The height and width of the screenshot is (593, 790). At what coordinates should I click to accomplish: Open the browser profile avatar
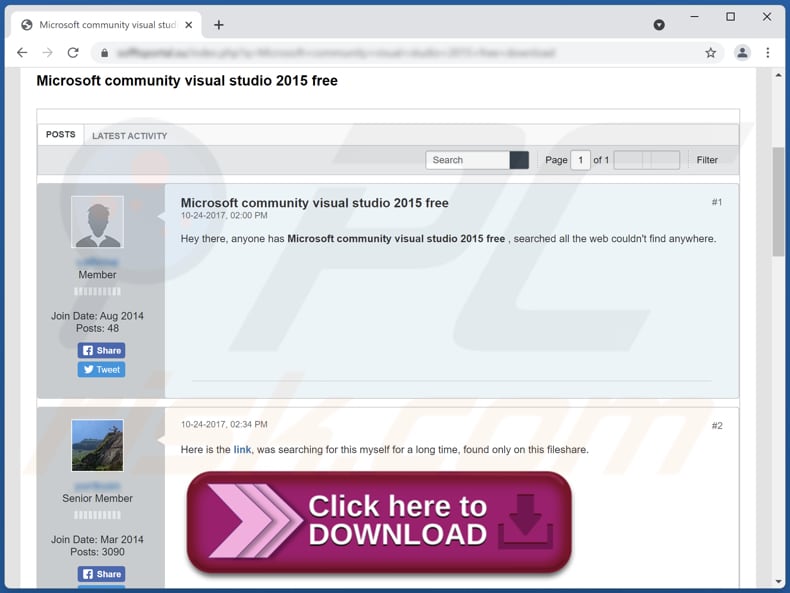(742, 53)
